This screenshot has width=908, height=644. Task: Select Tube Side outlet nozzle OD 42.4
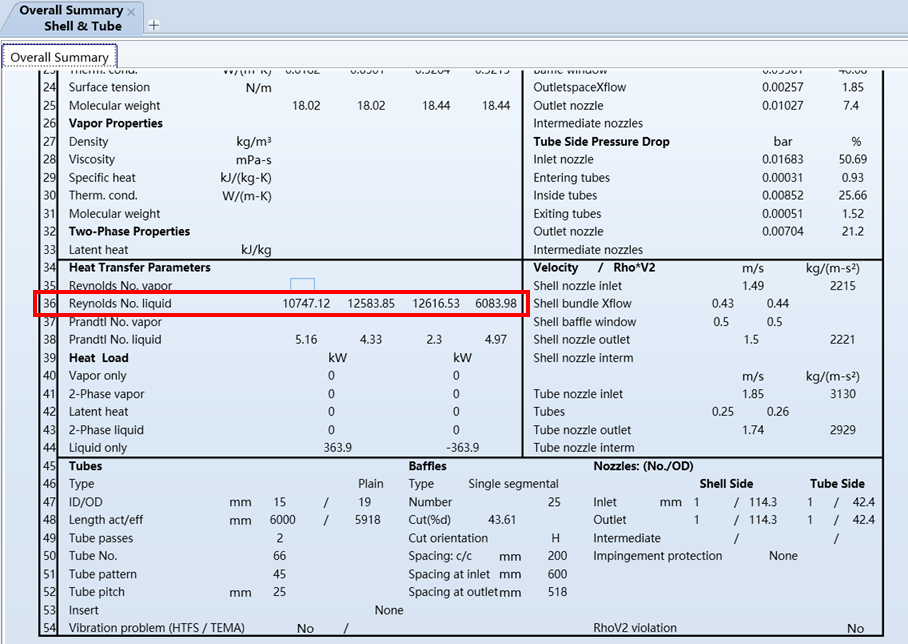click(x=863, y=520)
